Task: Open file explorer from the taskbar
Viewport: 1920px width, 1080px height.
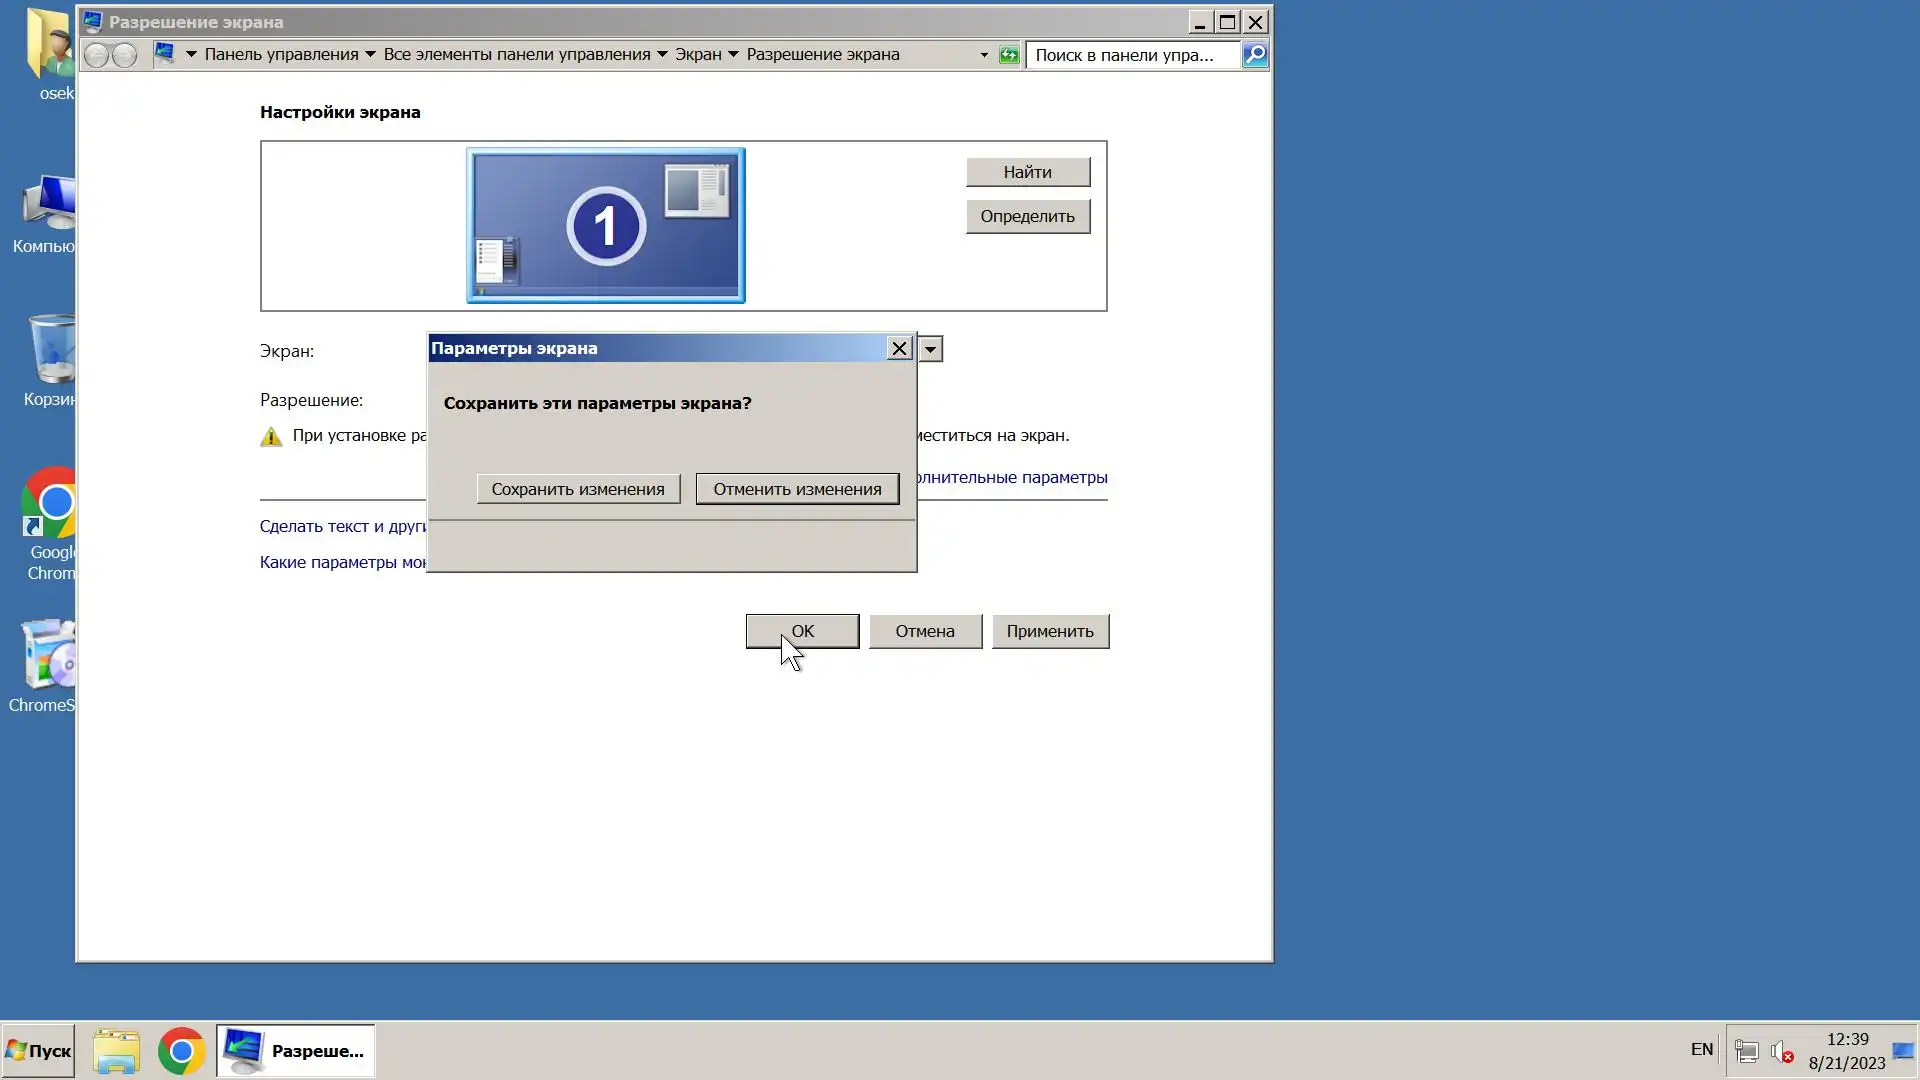Action: (116, 1051)
